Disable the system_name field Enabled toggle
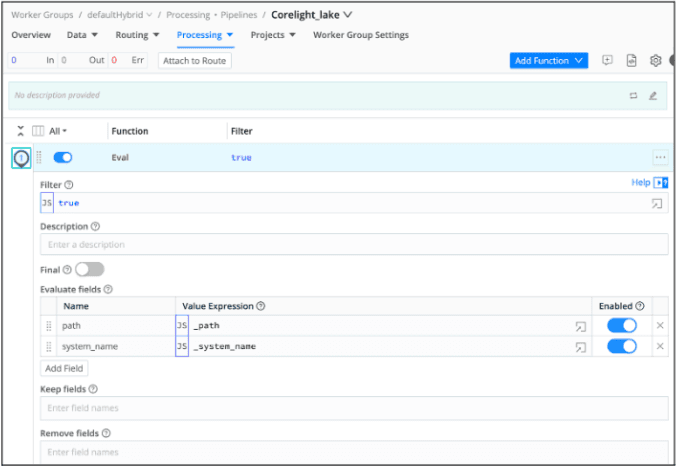The width and height of the screenshot is (676, 467). pos(622,346)
